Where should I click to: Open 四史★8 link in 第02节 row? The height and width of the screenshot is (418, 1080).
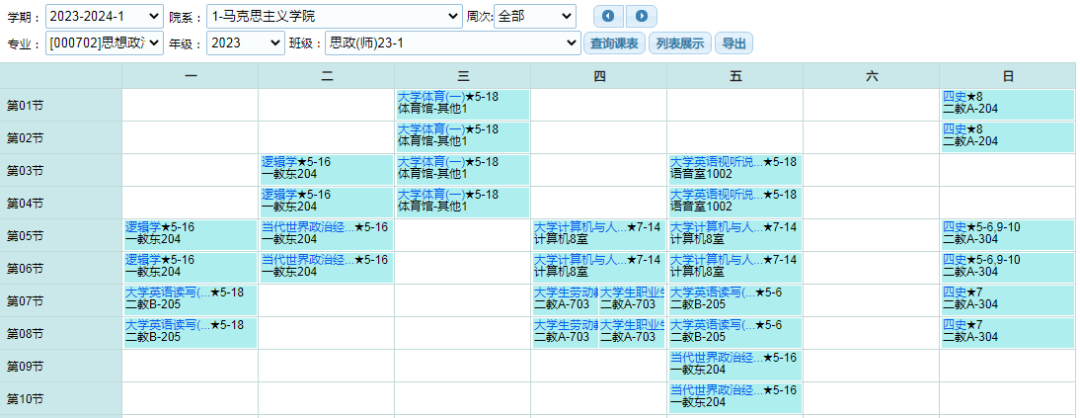coord(955,129)
